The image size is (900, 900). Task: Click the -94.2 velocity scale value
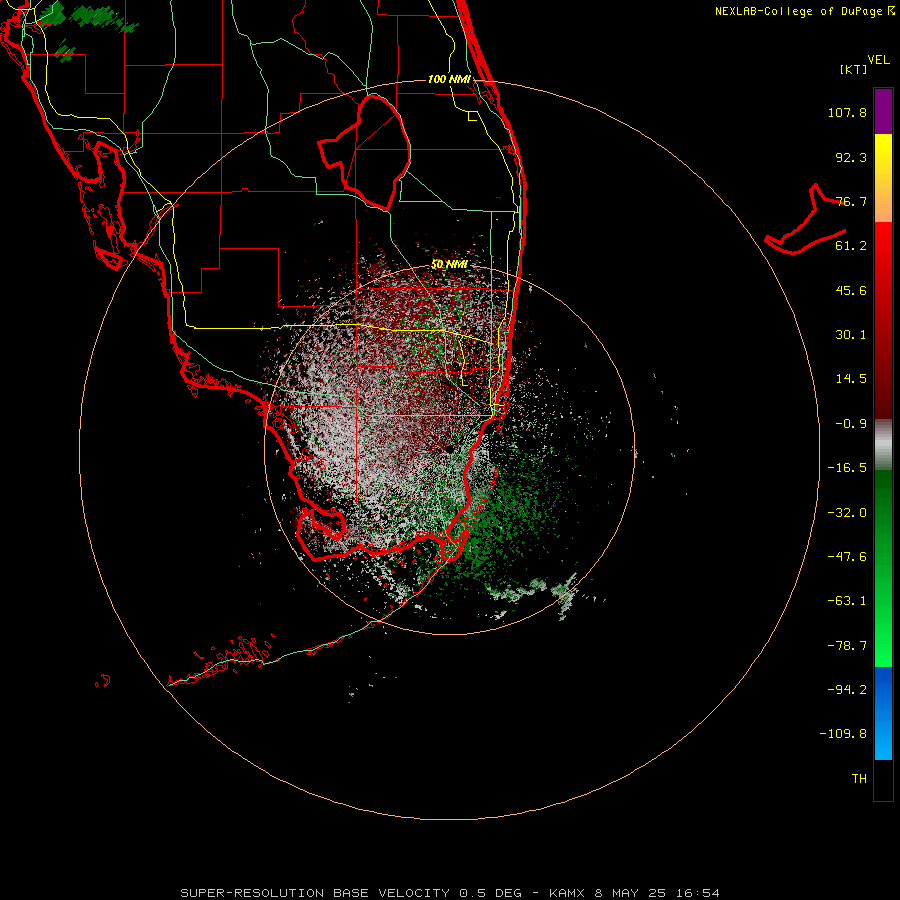tap(847, 690)
